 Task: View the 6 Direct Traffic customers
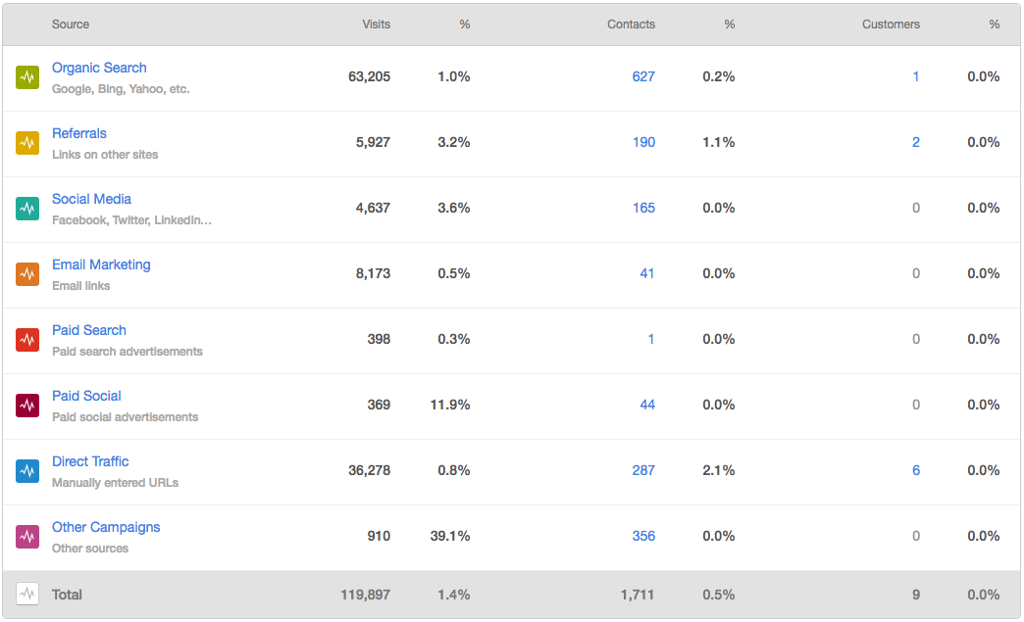click(x=915, y=471)
